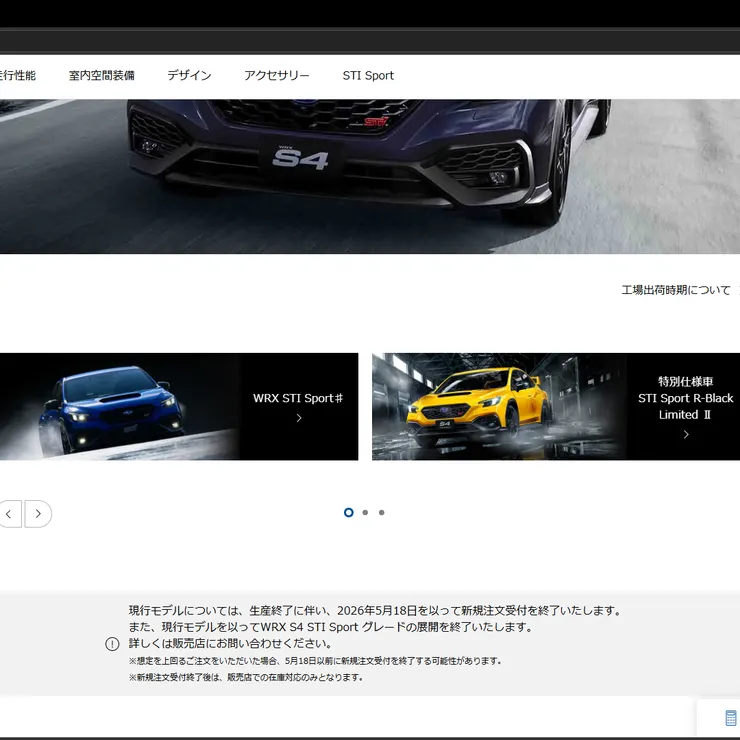Click the info exclamation icon in notice
740x740 pixels.
pyautogui.click(x=112, y=644)
